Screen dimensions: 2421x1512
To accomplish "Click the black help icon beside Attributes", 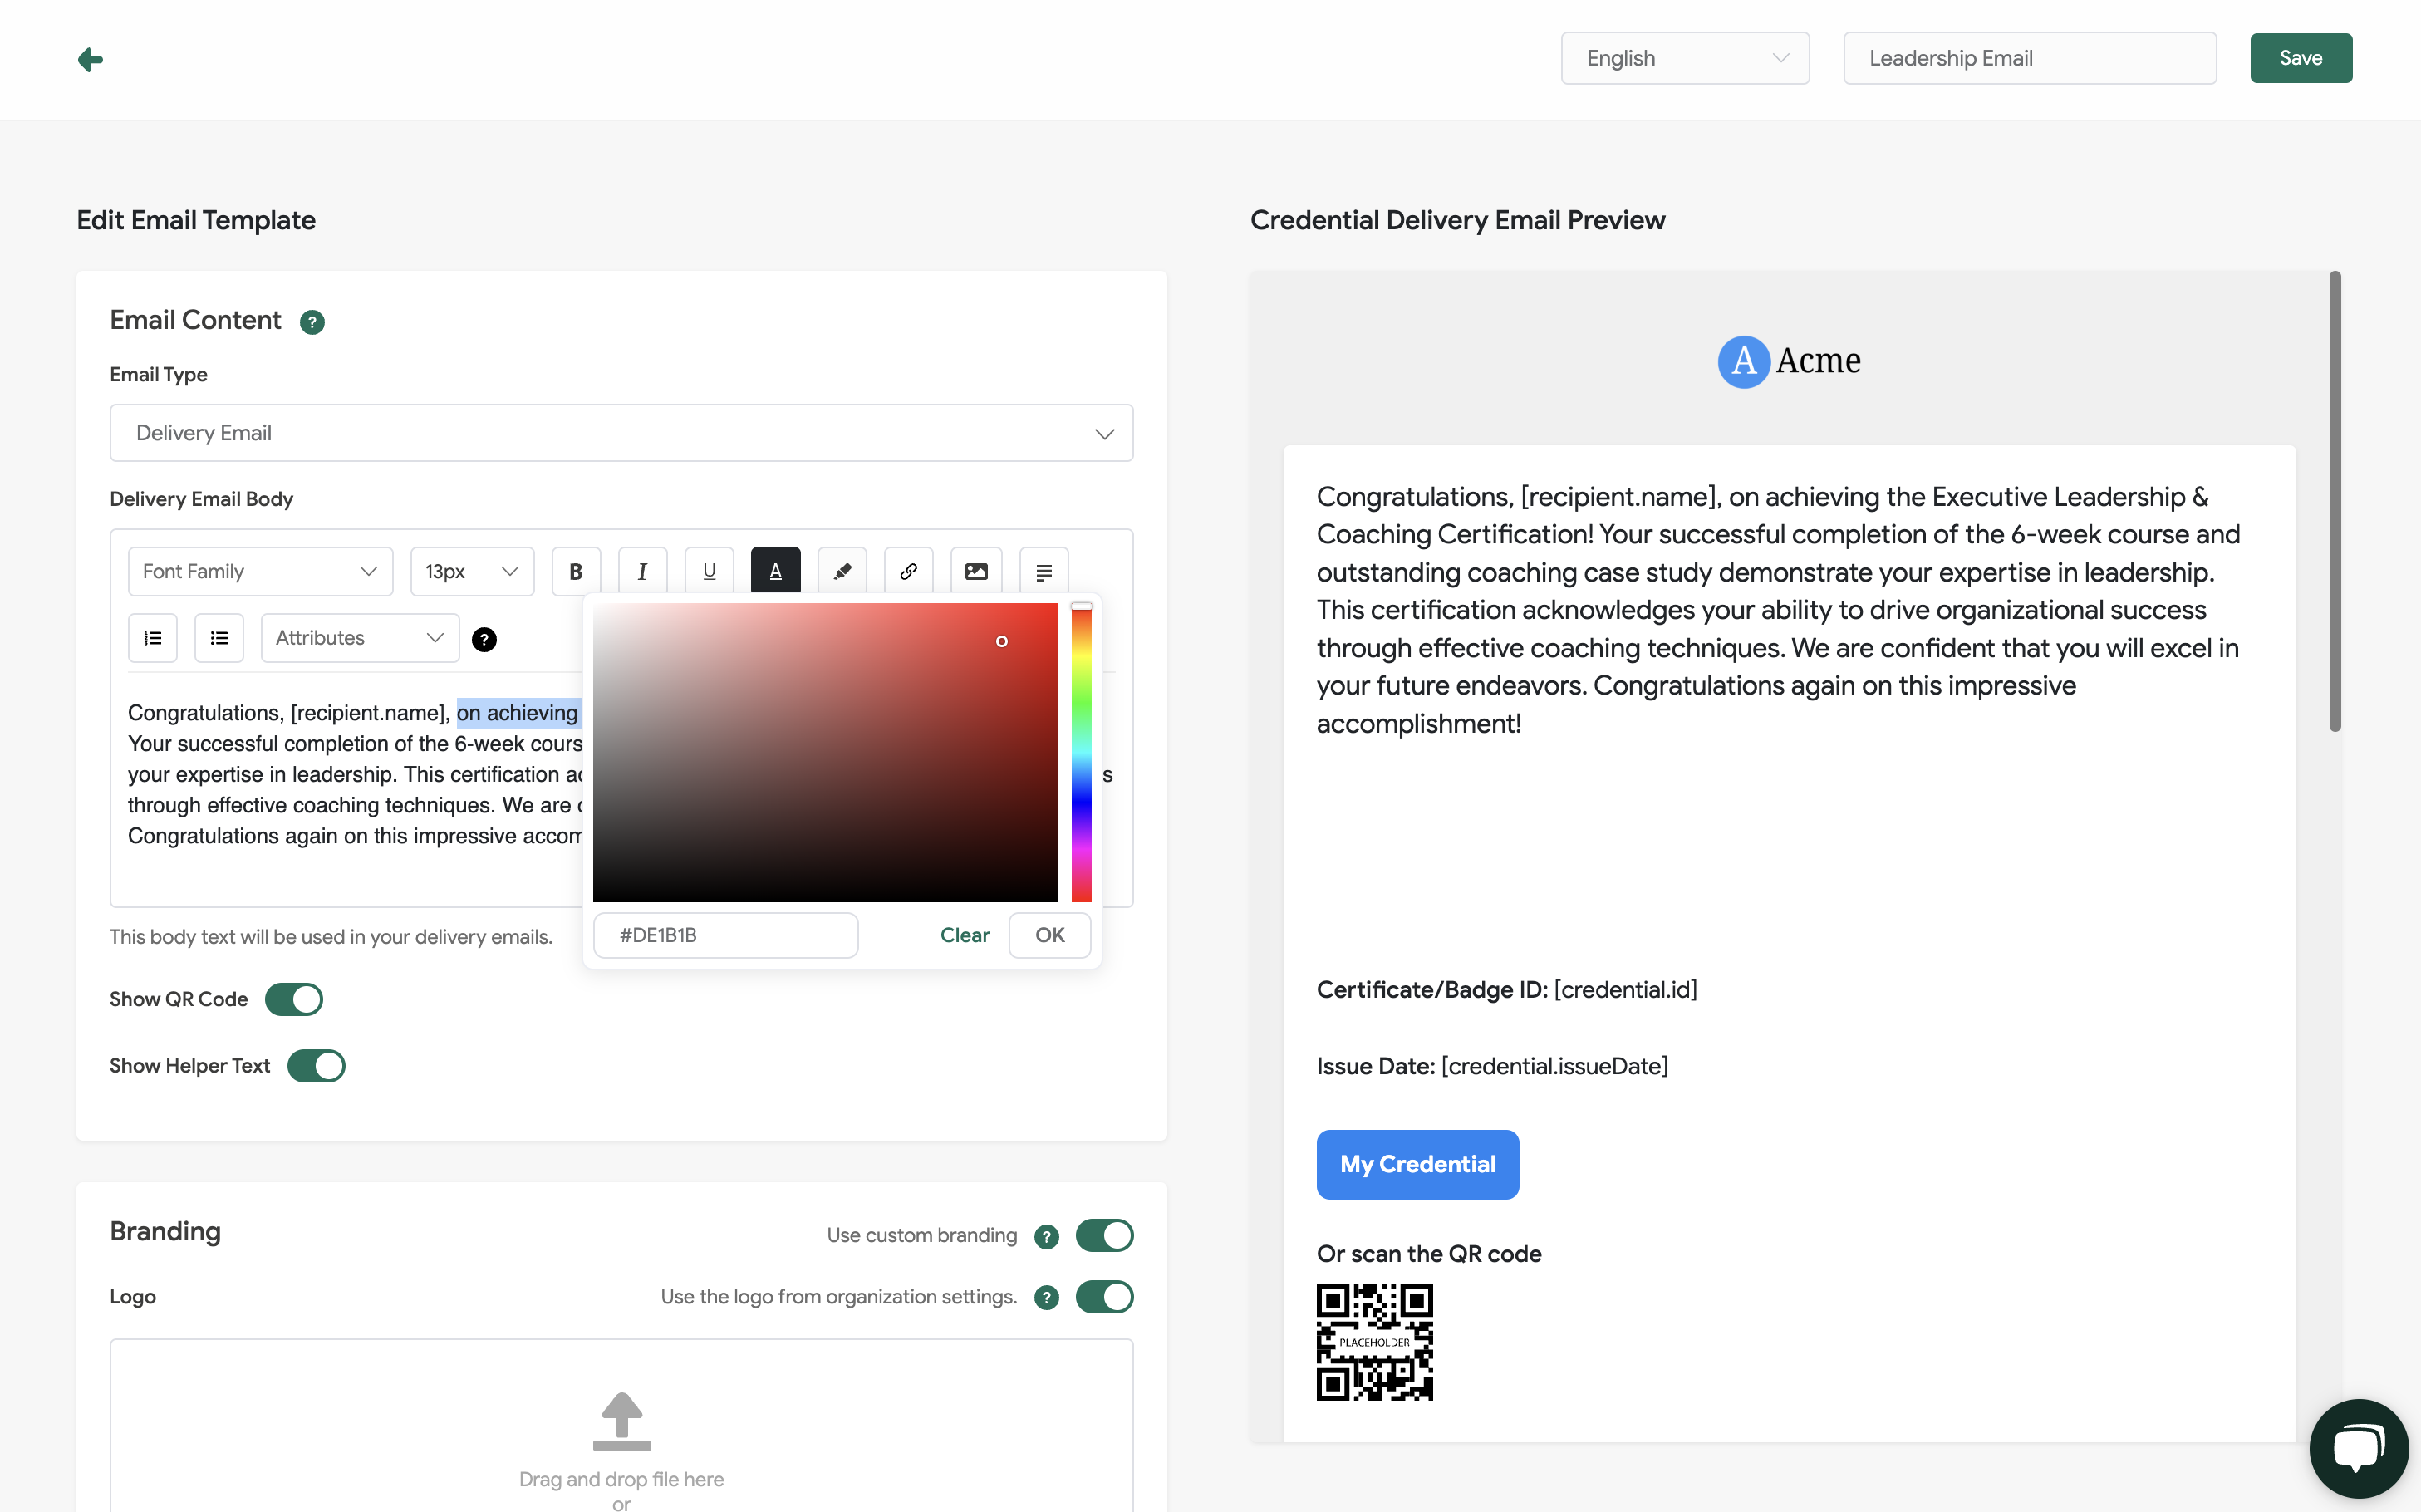I will tap(484, 639).
